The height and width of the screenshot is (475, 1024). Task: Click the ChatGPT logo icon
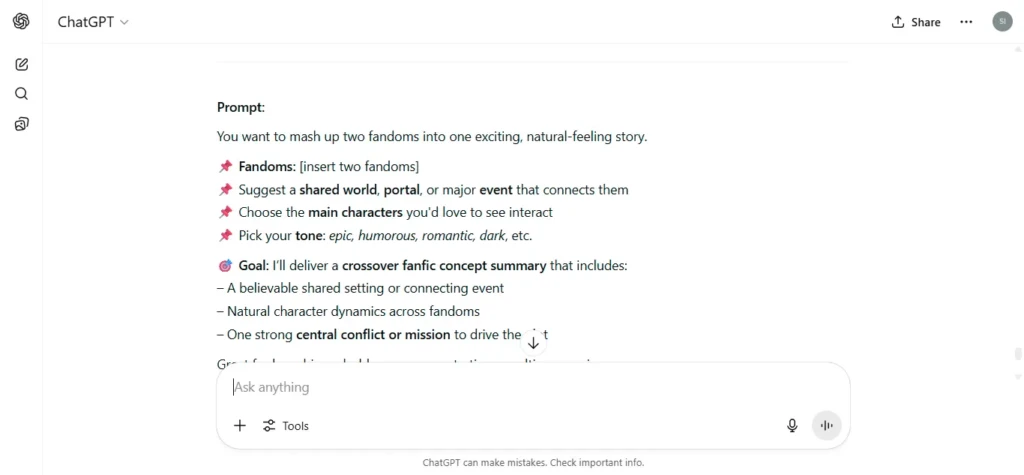(21, 22)
